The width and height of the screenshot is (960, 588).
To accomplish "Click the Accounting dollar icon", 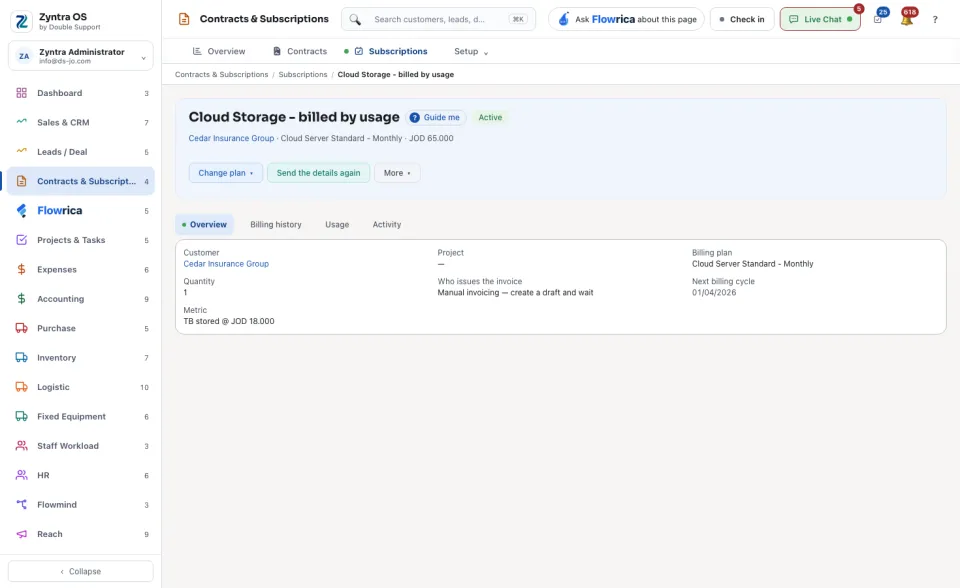I will click(x=21, y=298).
